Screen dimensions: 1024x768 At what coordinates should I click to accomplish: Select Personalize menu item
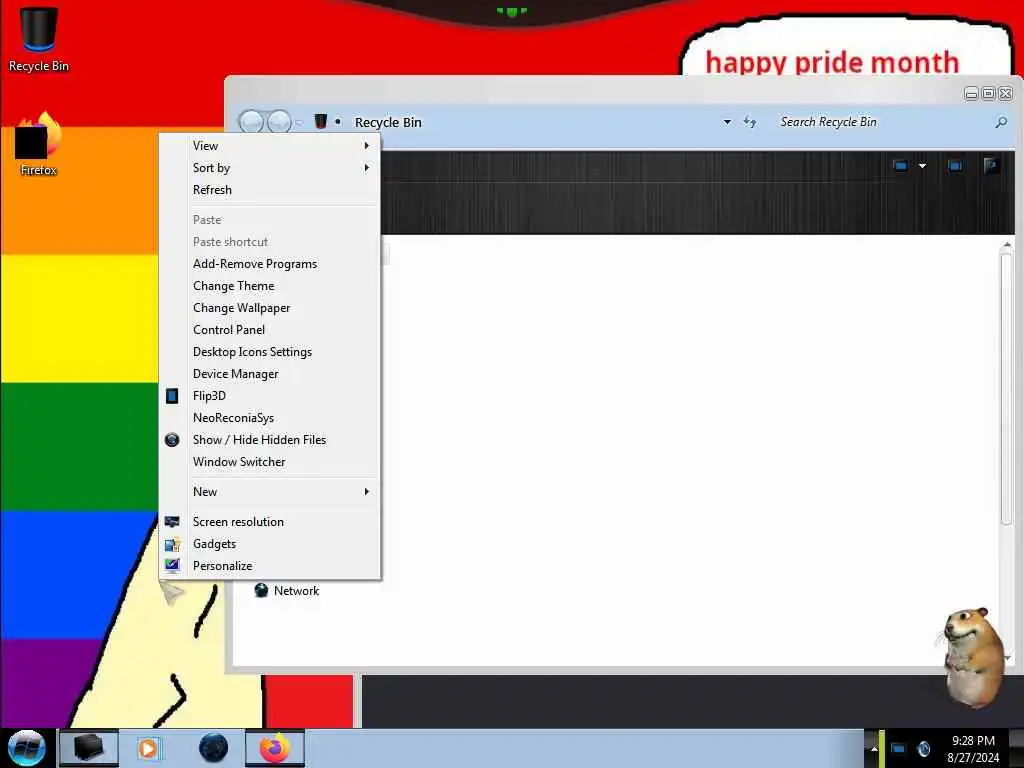click(x=223, y=566)
